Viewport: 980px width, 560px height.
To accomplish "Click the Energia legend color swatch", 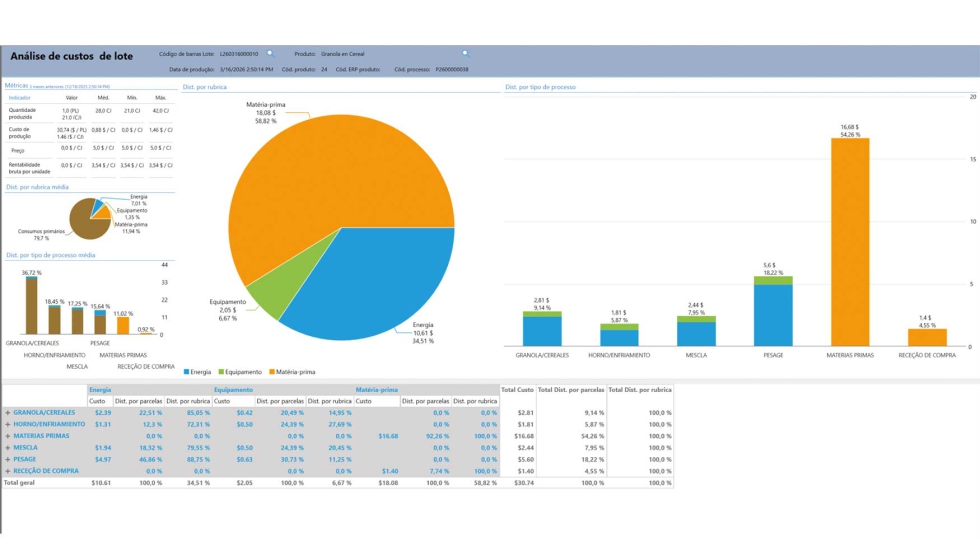I will [x=187, y=372].
